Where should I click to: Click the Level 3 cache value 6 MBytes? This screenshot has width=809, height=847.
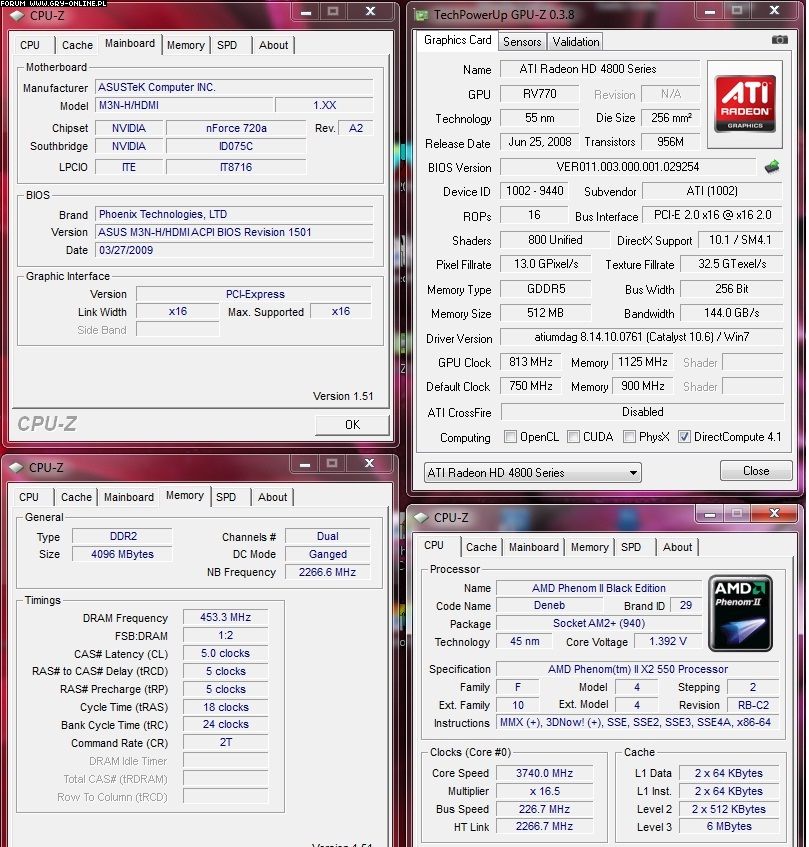pyautogui.click(x=729, y=826)
